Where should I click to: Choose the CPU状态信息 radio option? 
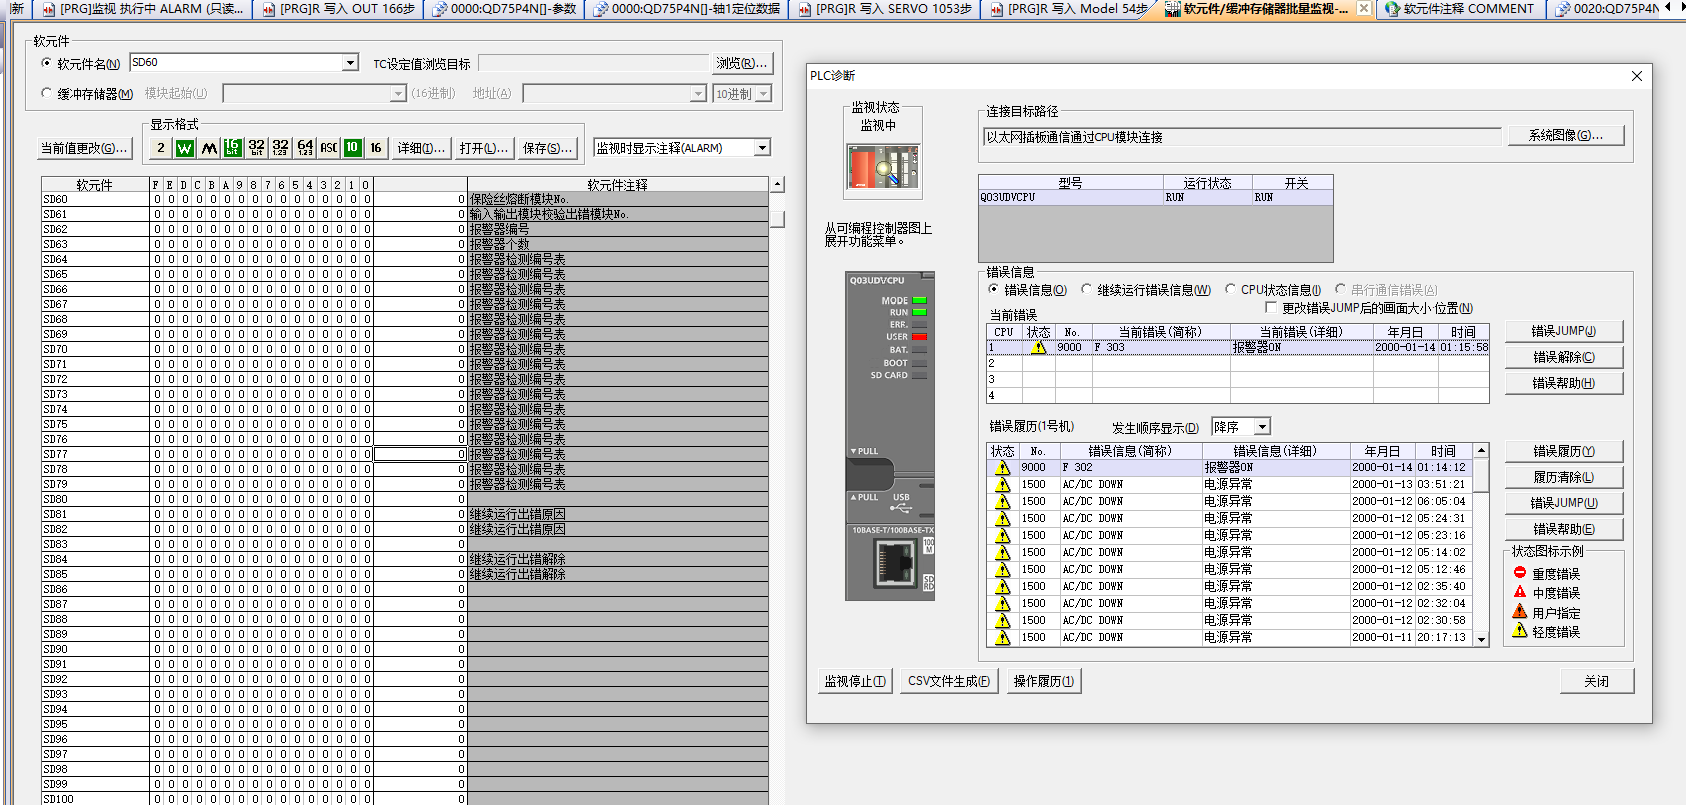(x=1231, y=290)
